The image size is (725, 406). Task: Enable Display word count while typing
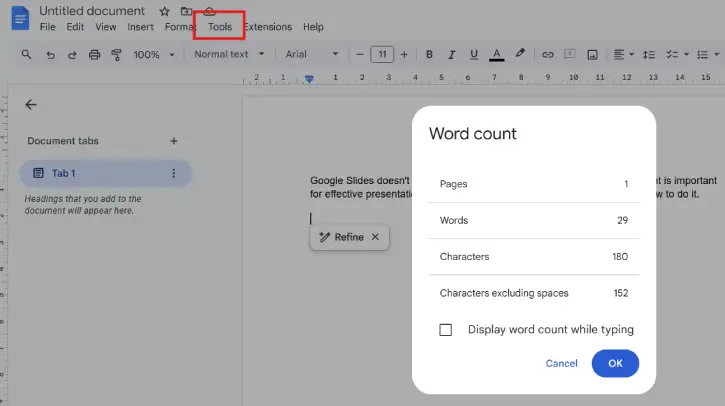(446, 330)
